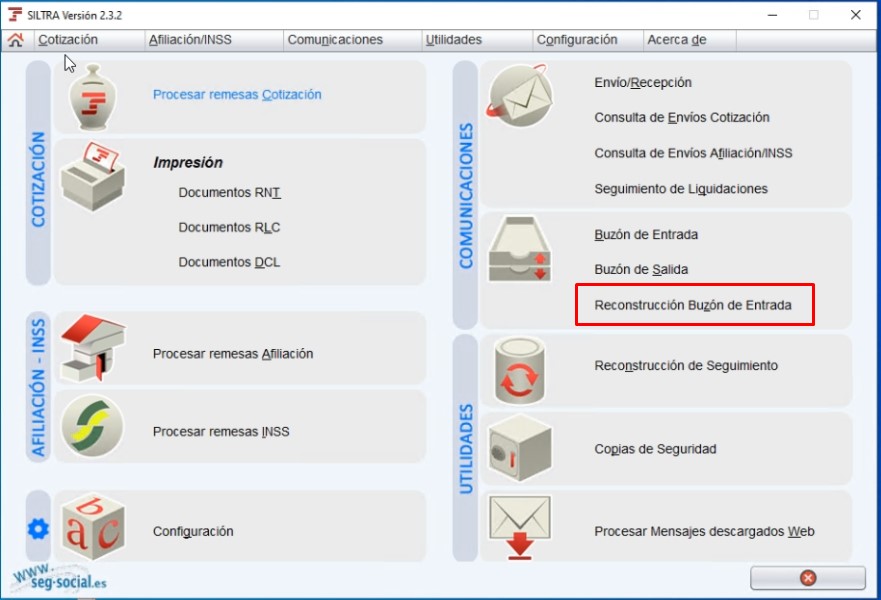Open the Cotización menu
Screen dimensions: 881x600
[68, 40]
